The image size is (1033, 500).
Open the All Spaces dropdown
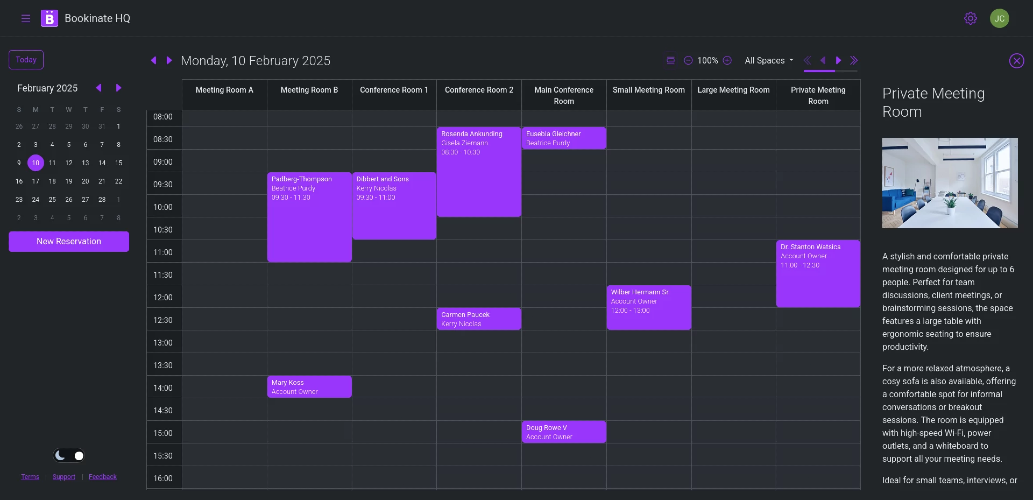[769, 61]
